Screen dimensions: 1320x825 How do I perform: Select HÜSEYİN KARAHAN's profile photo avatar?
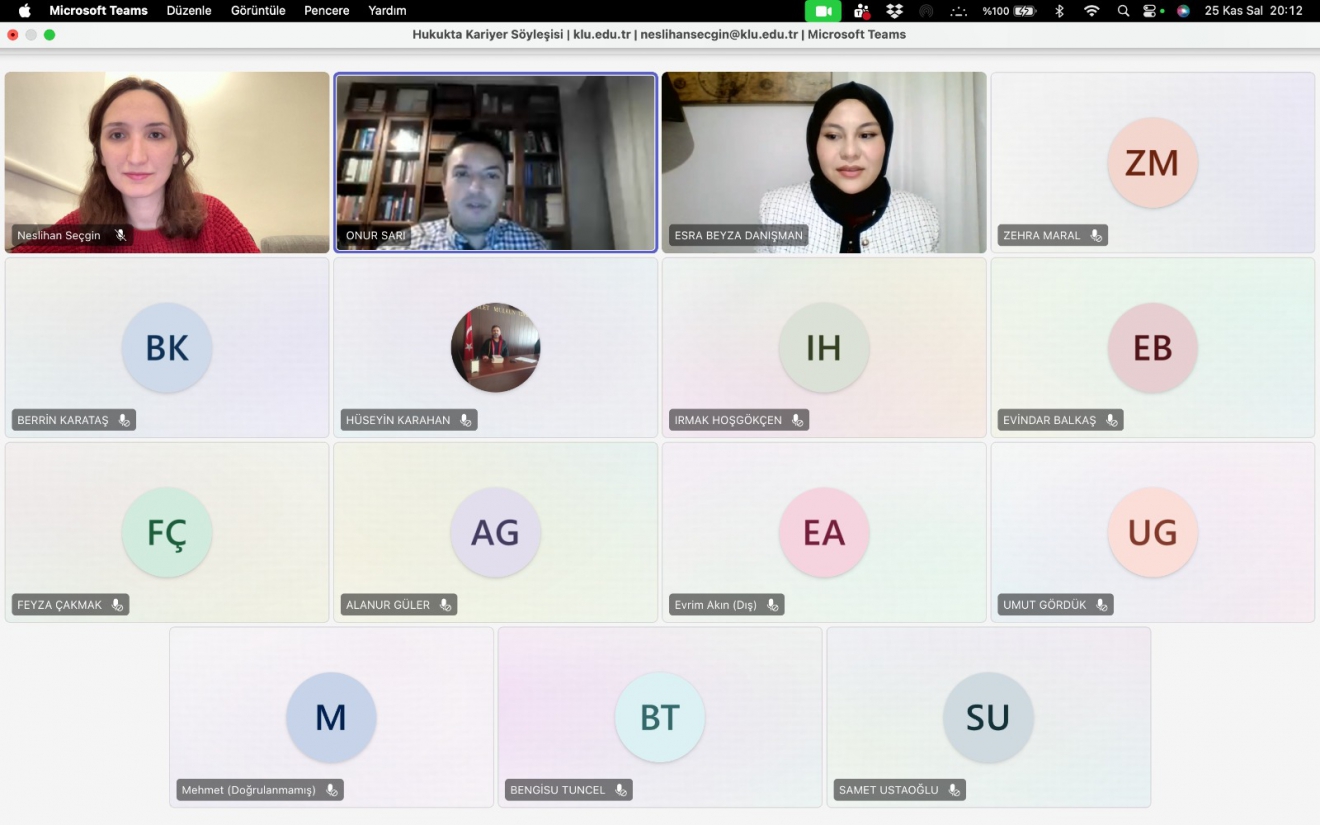click(x=495, y=347)
